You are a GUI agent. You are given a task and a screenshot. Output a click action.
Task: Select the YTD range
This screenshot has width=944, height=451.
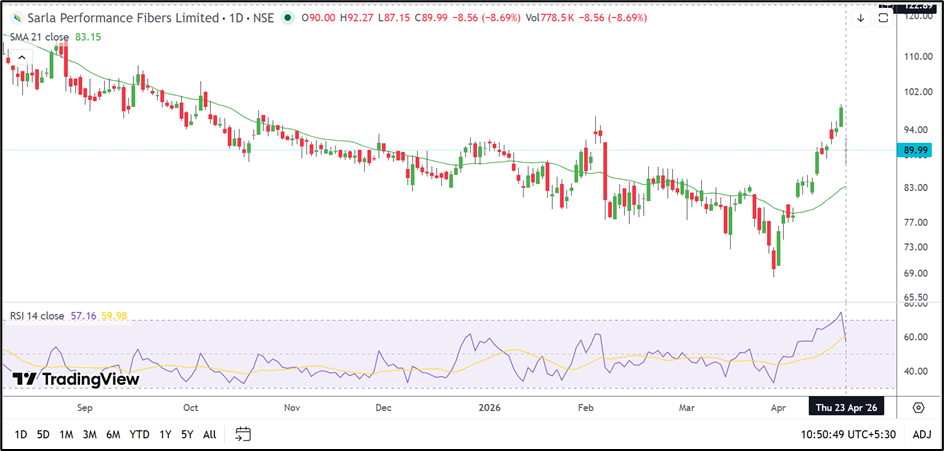pos(140,434)
